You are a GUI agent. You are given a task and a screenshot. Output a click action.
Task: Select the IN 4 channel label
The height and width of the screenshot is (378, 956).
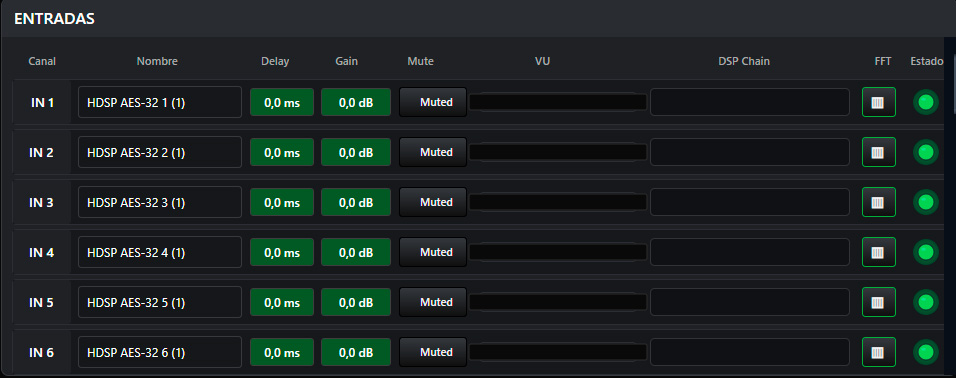[42, 252]
